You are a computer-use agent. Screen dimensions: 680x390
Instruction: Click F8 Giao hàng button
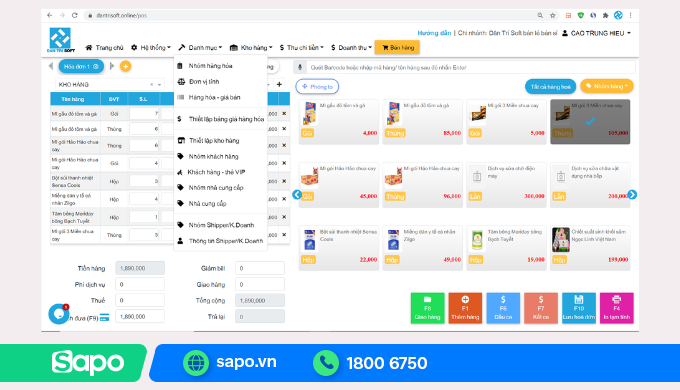(428, 308)
